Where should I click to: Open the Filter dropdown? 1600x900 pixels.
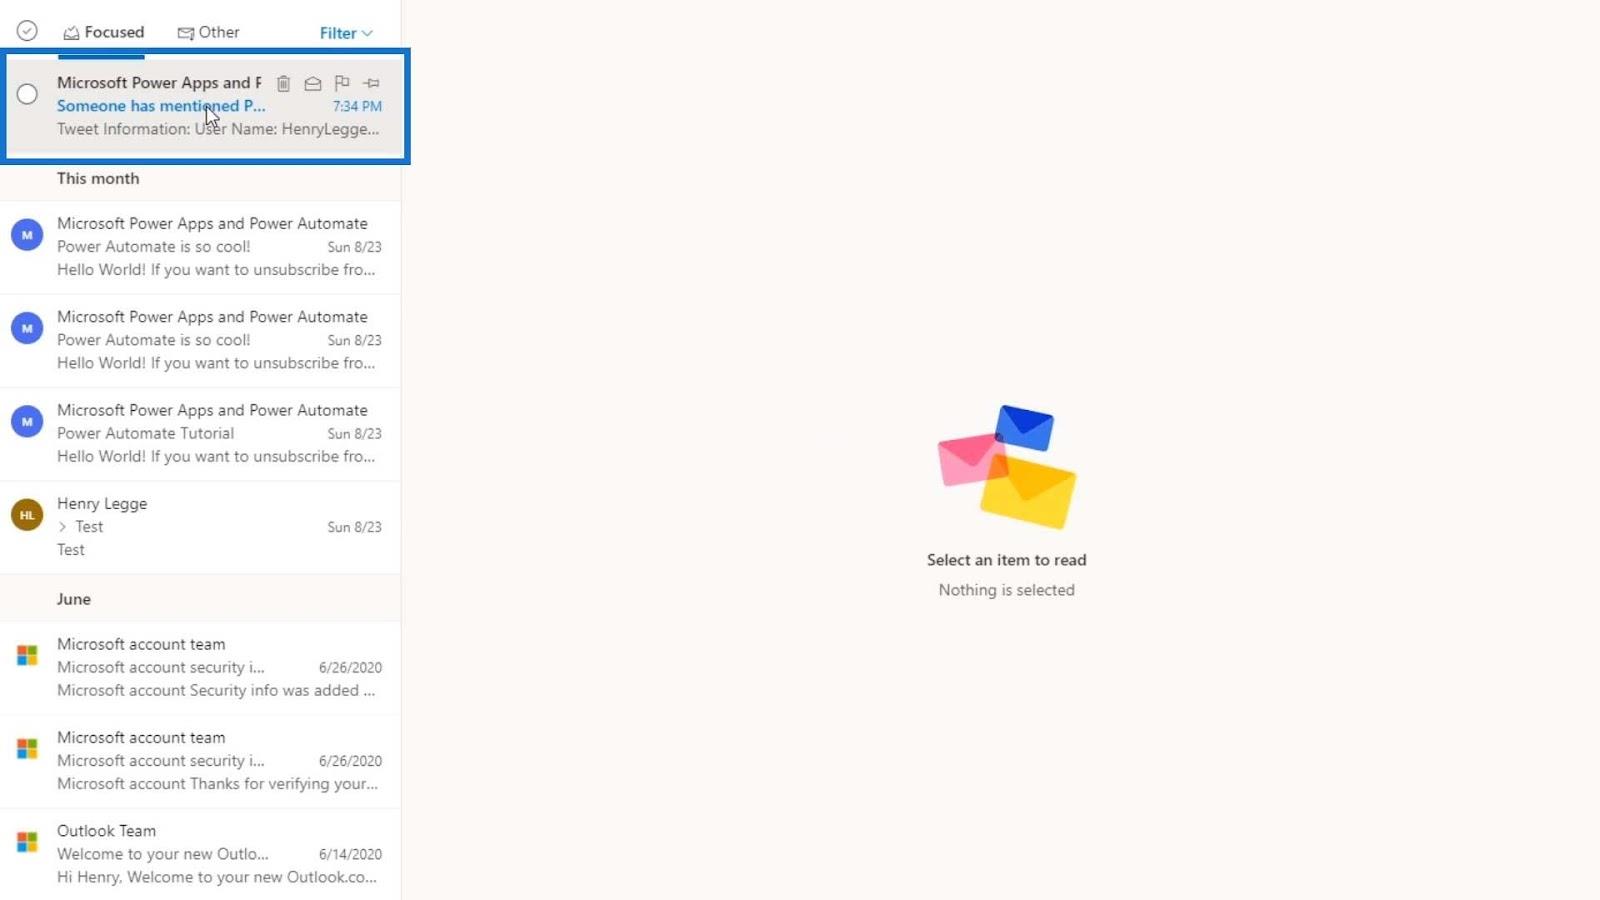(346, 33)
